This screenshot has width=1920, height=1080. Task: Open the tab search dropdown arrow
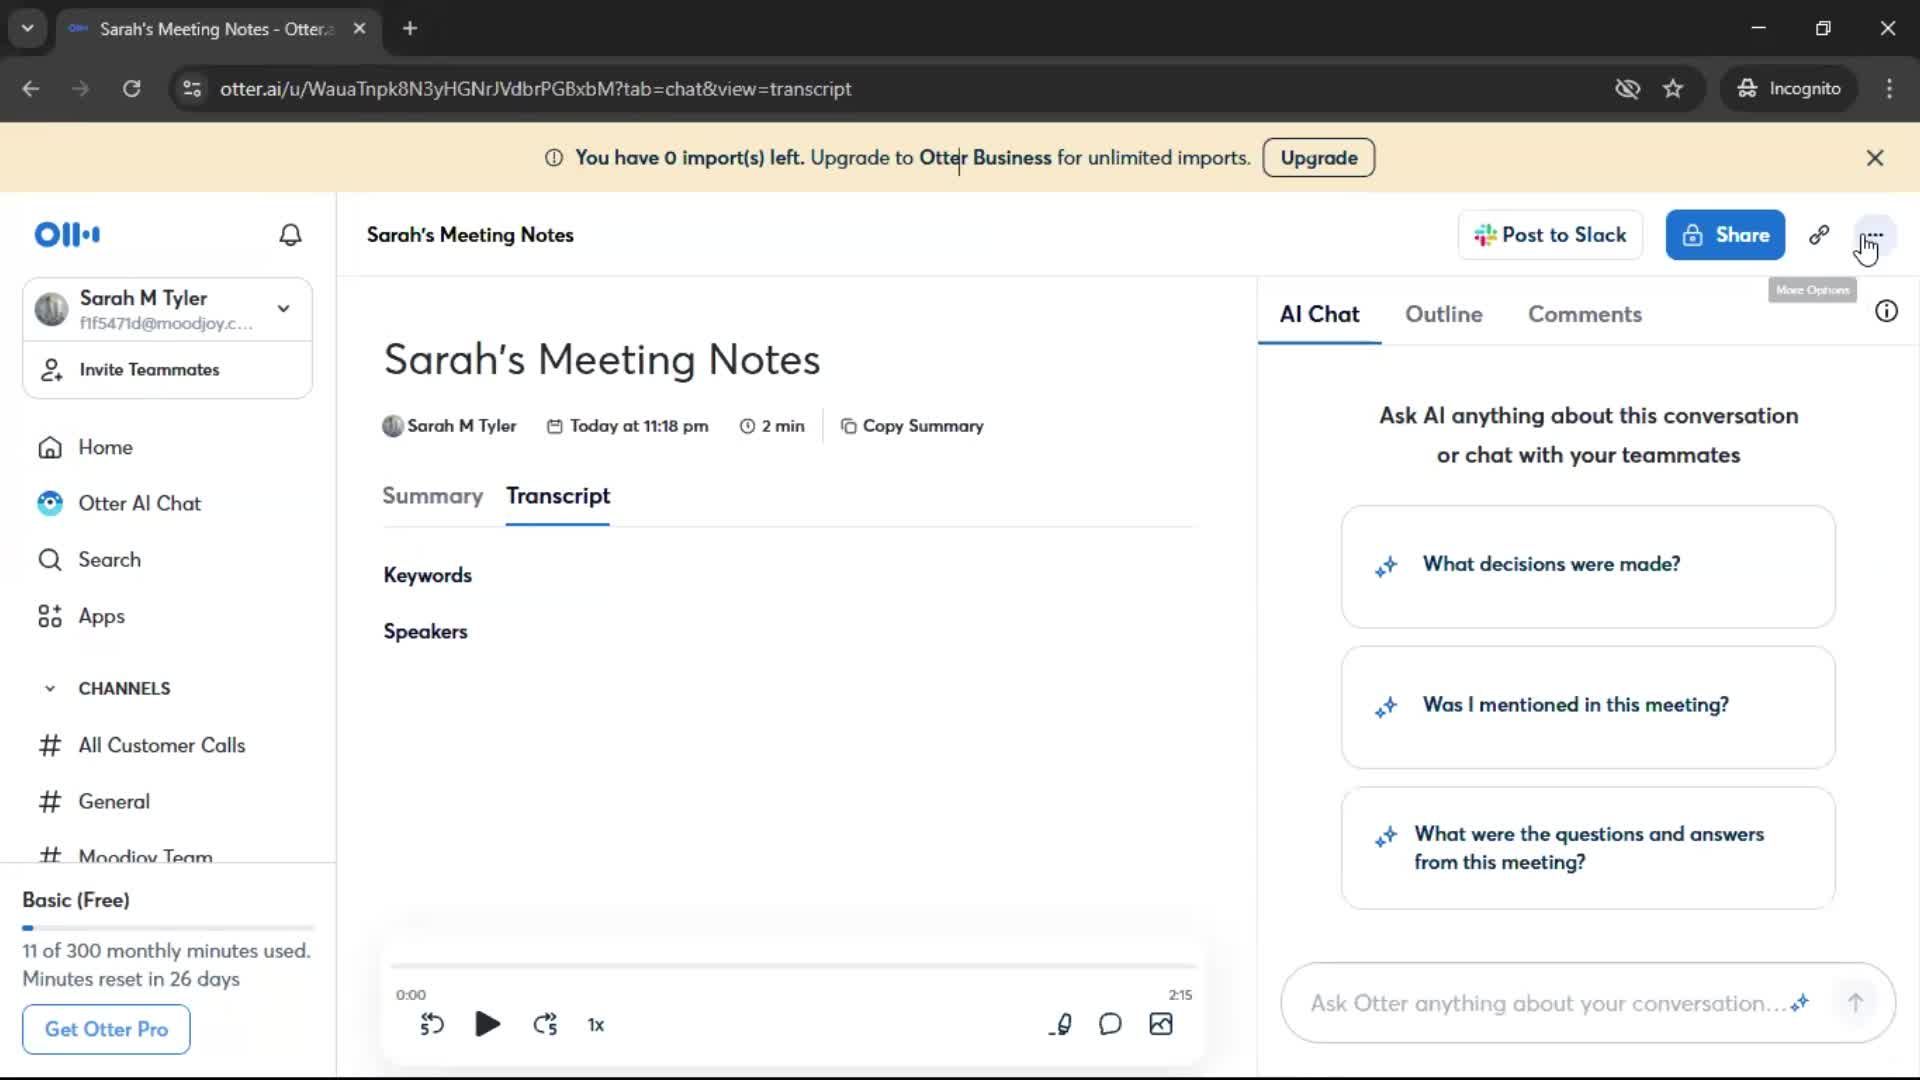point(28,28)
